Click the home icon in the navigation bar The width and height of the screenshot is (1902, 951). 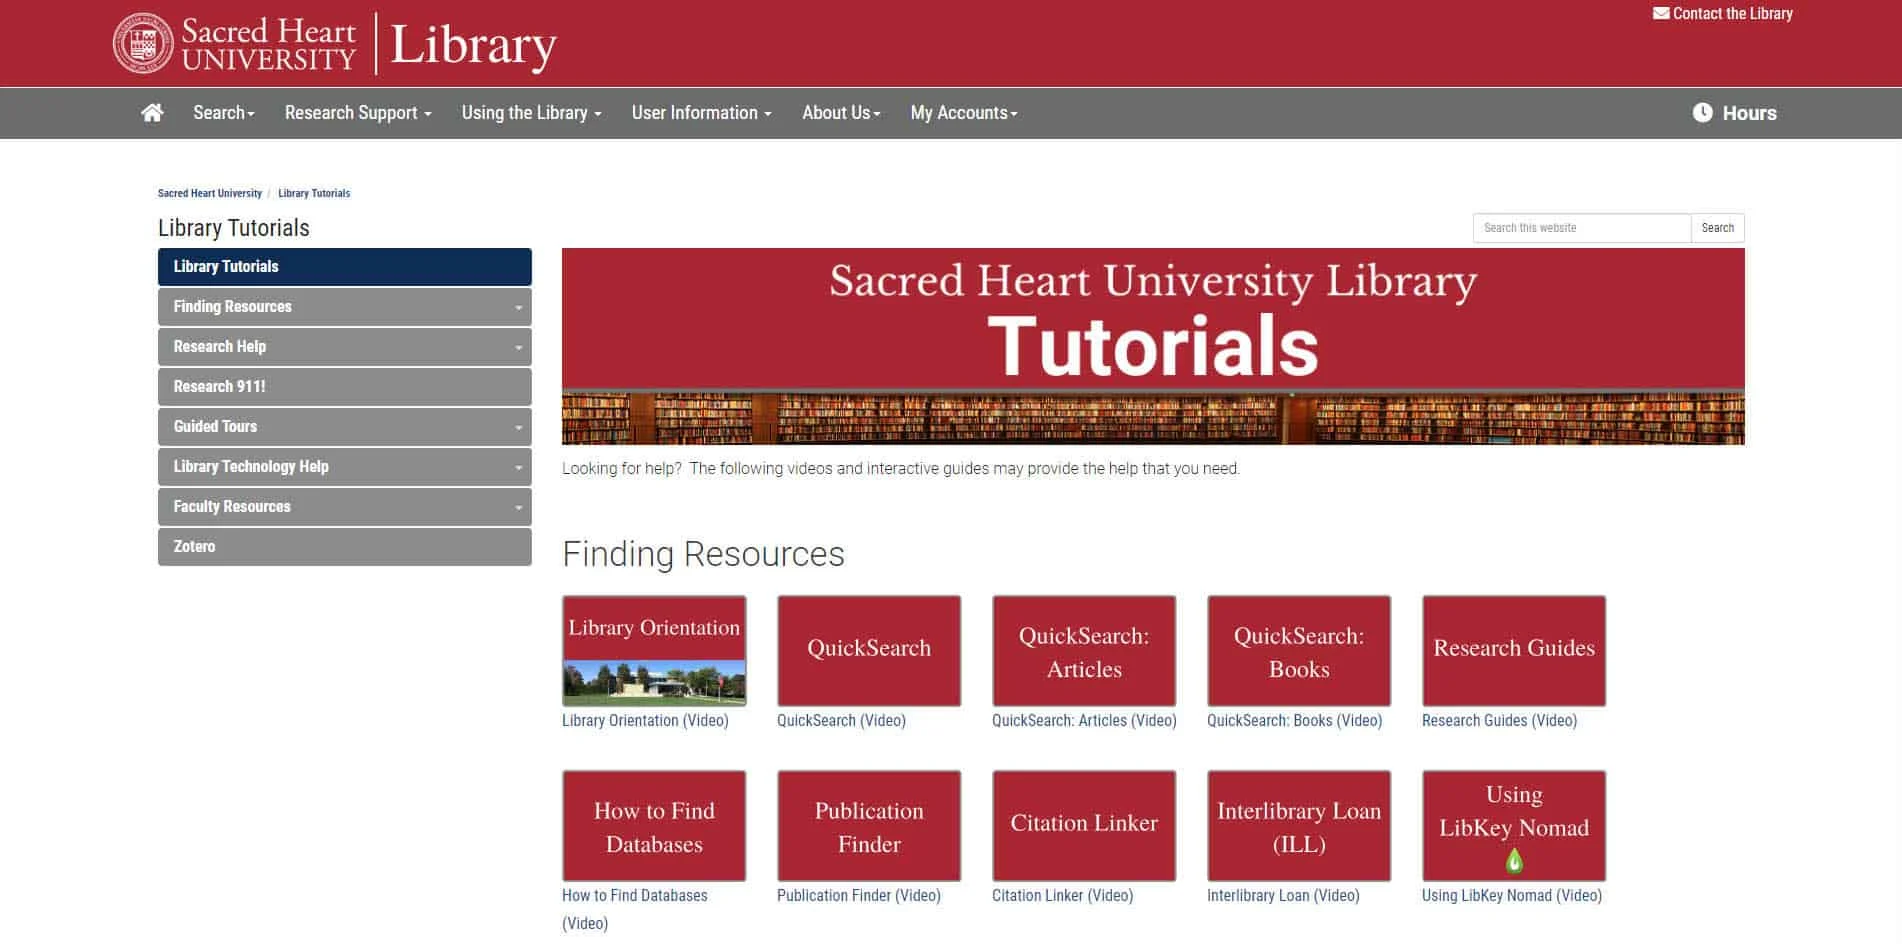tap(151, 112)
